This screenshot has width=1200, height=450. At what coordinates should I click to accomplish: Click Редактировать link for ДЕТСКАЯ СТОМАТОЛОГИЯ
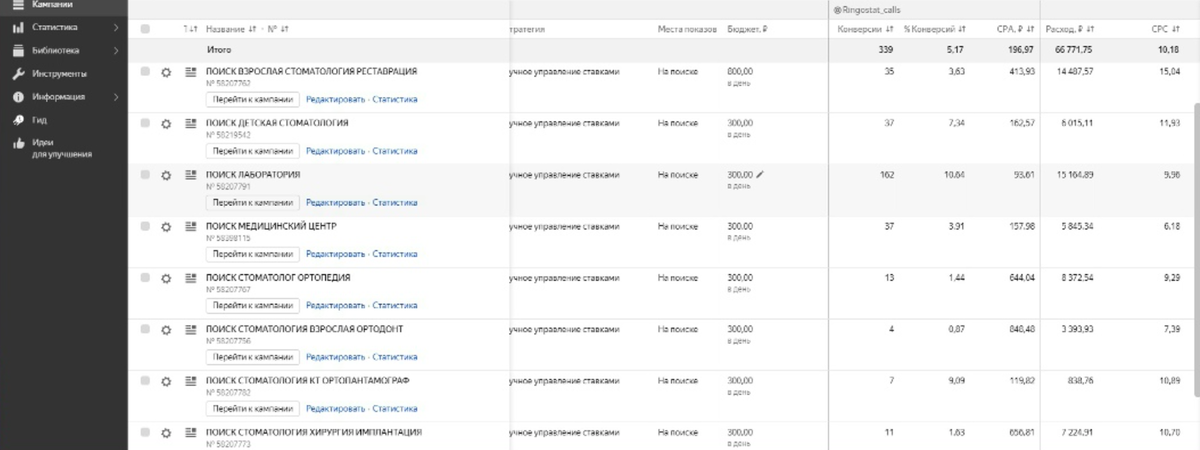(335, 151)
